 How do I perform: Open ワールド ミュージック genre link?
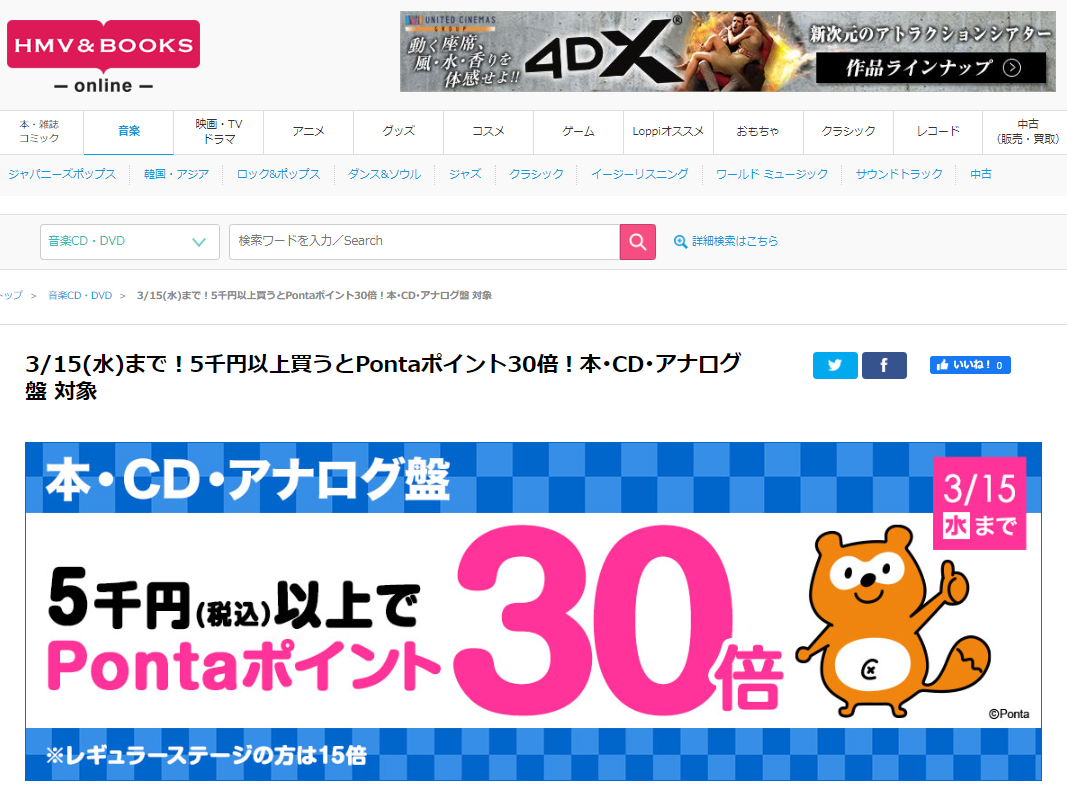(x=772, y=174)
